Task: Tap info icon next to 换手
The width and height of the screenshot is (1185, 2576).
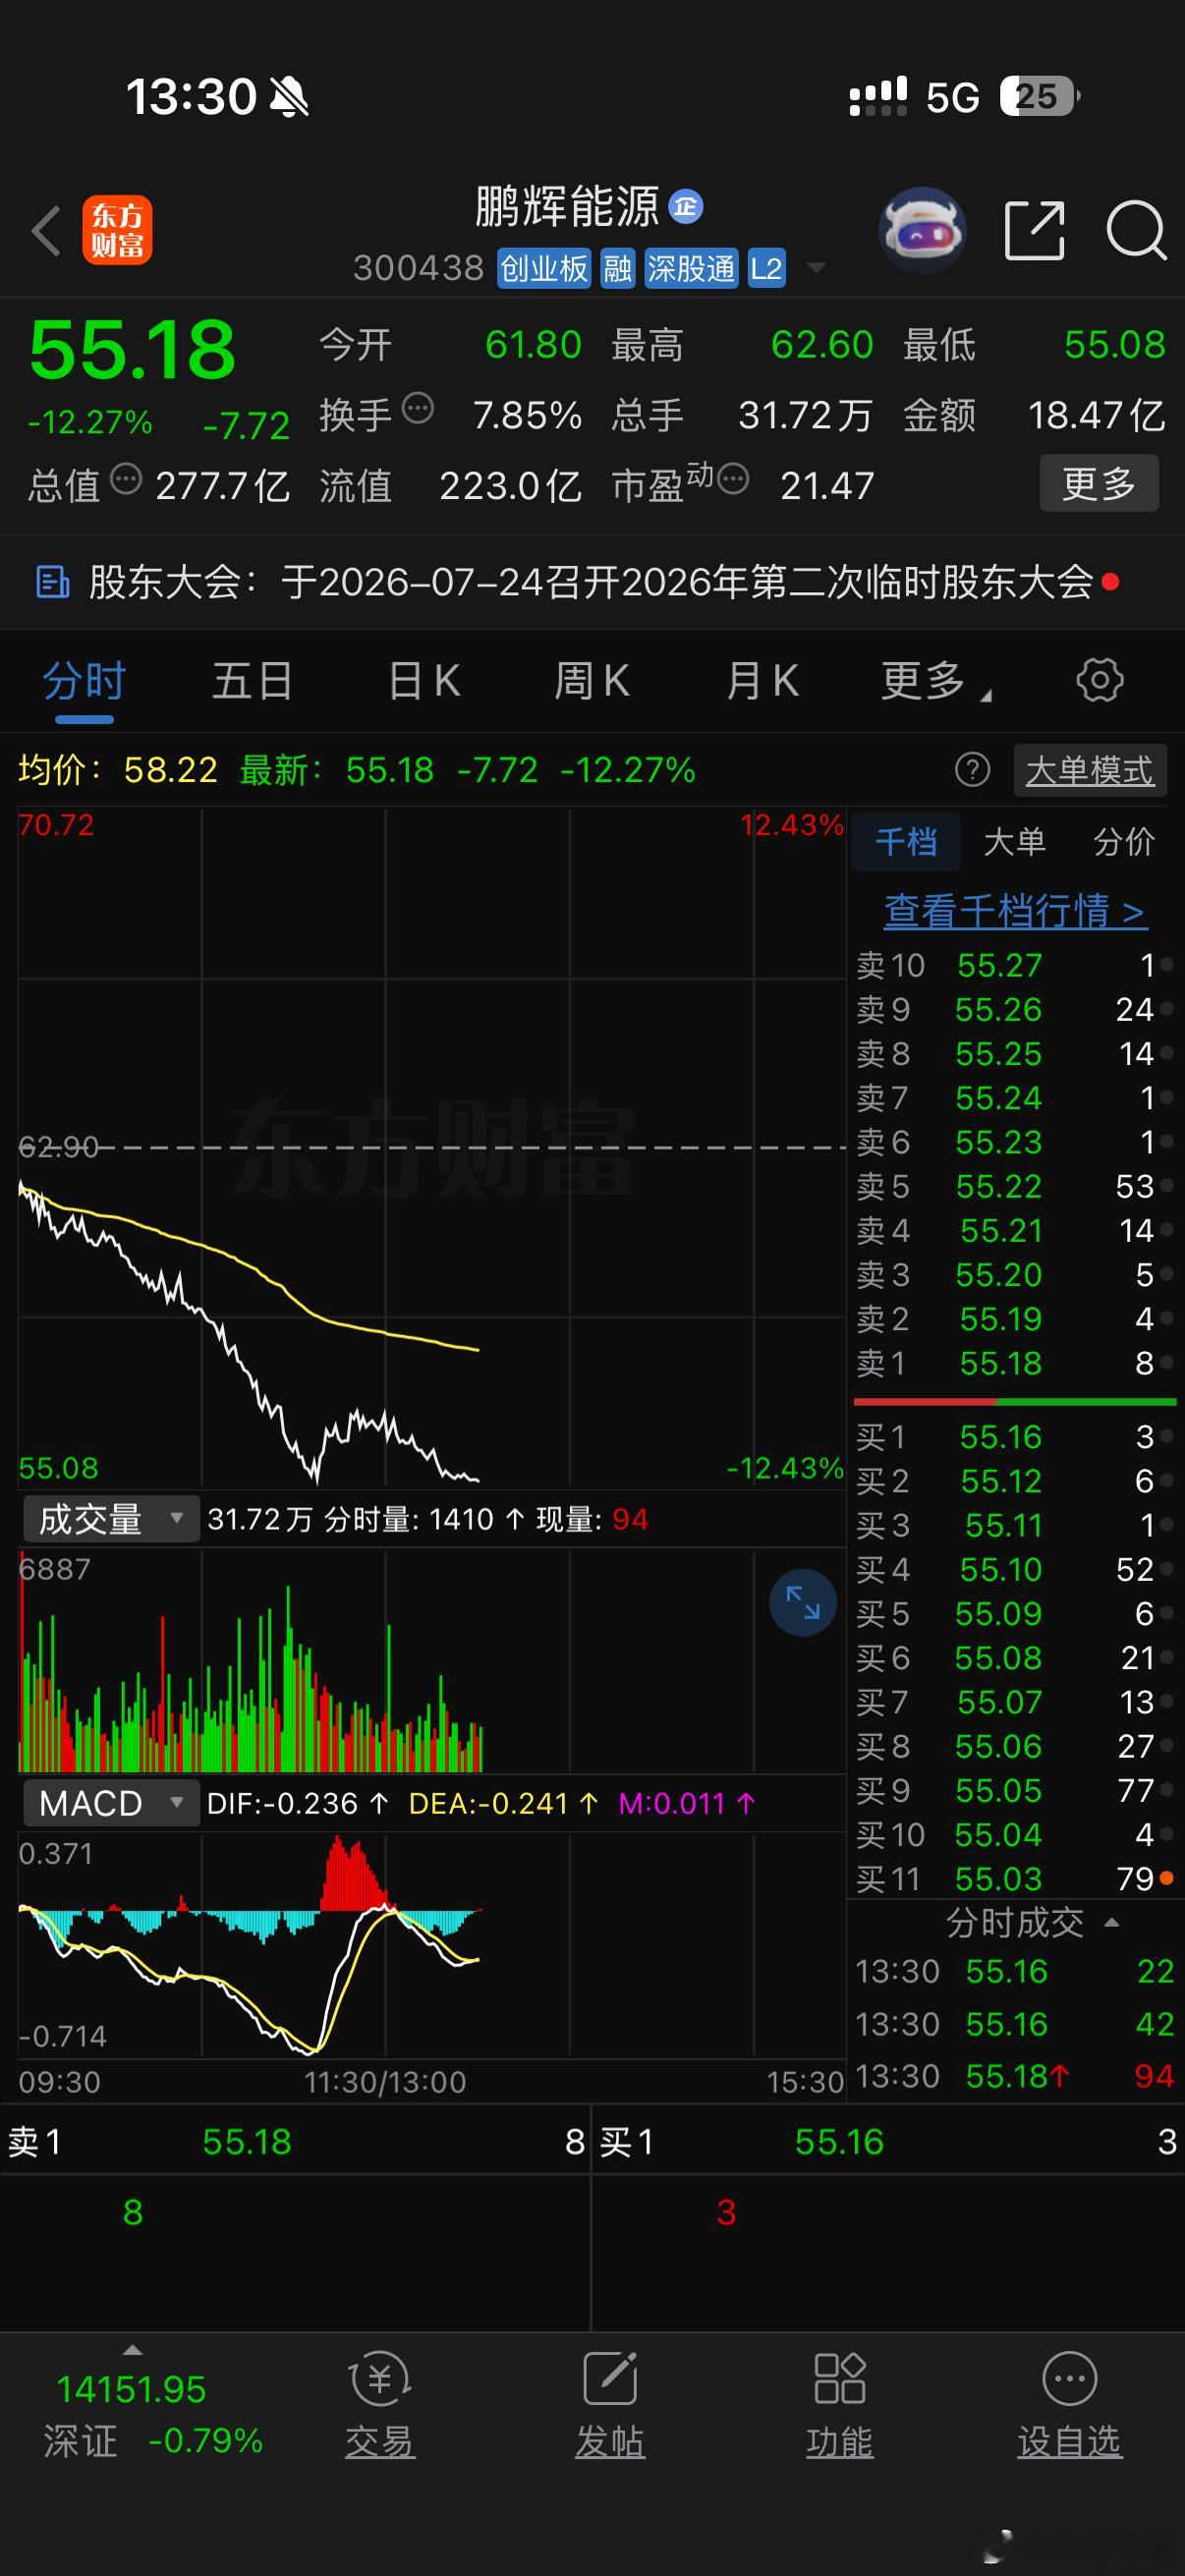Action: (417, 409)
